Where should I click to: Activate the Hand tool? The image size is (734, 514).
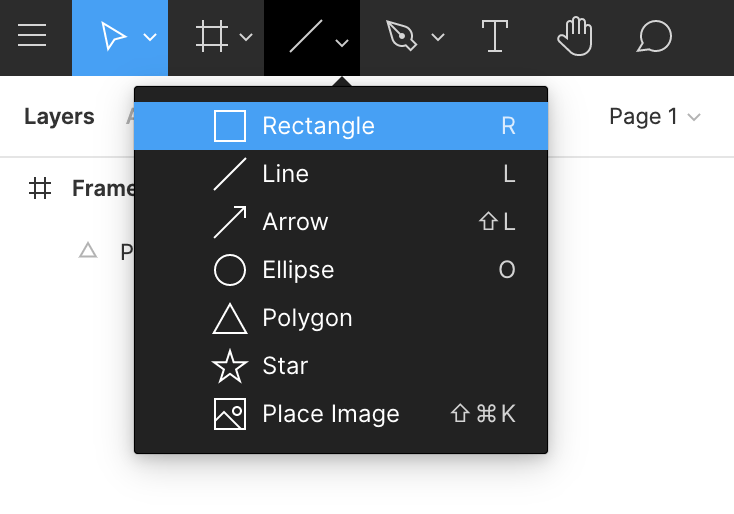[x=574, y=37]
